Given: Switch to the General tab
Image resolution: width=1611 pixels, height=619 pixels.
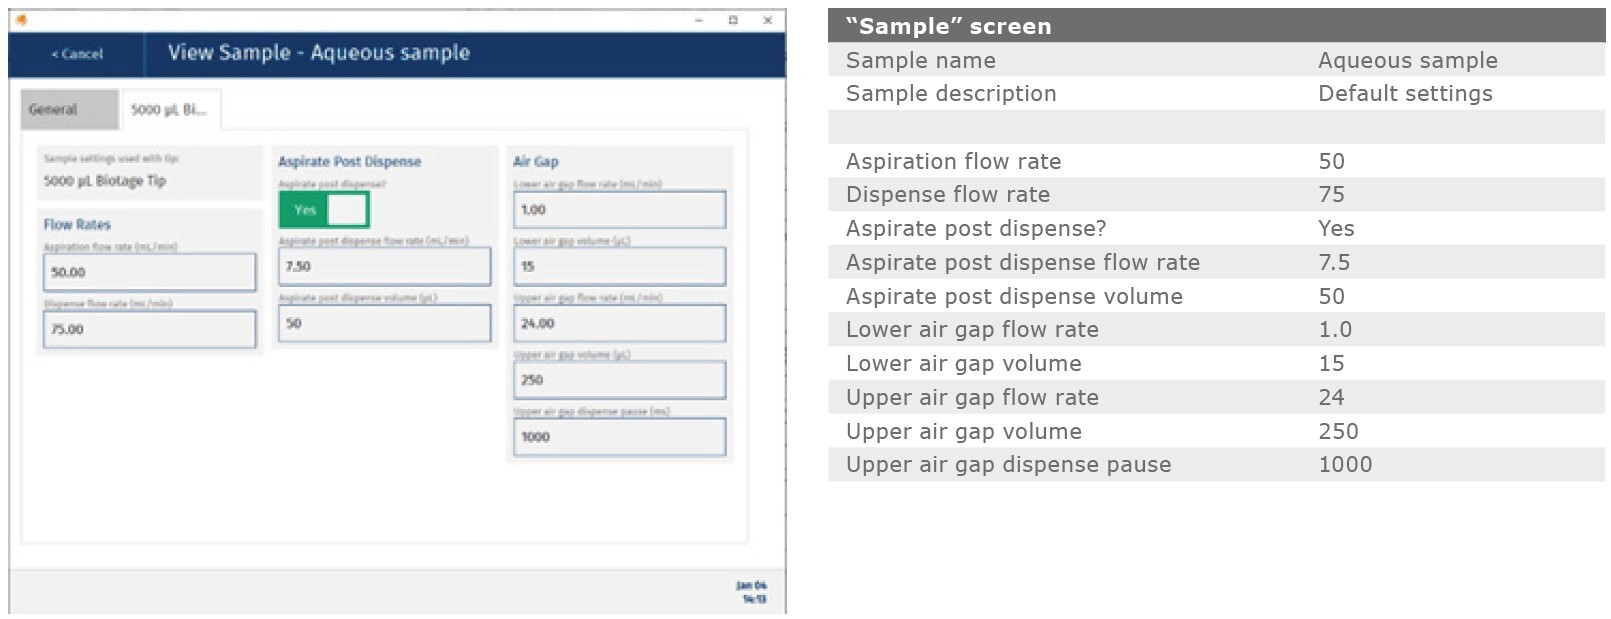Looking at the screenshot, I should point(69,110).
